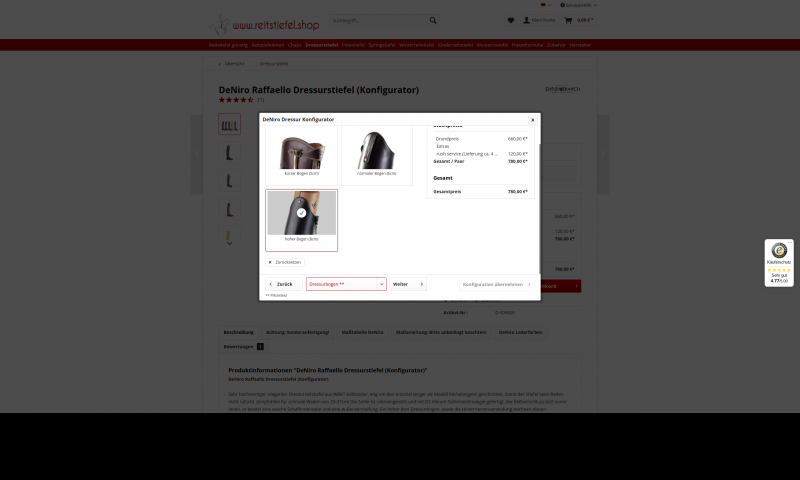Viewport: 800px width, 480px height.
Task: Continue with the Weiter button
Action: [408, 284]
